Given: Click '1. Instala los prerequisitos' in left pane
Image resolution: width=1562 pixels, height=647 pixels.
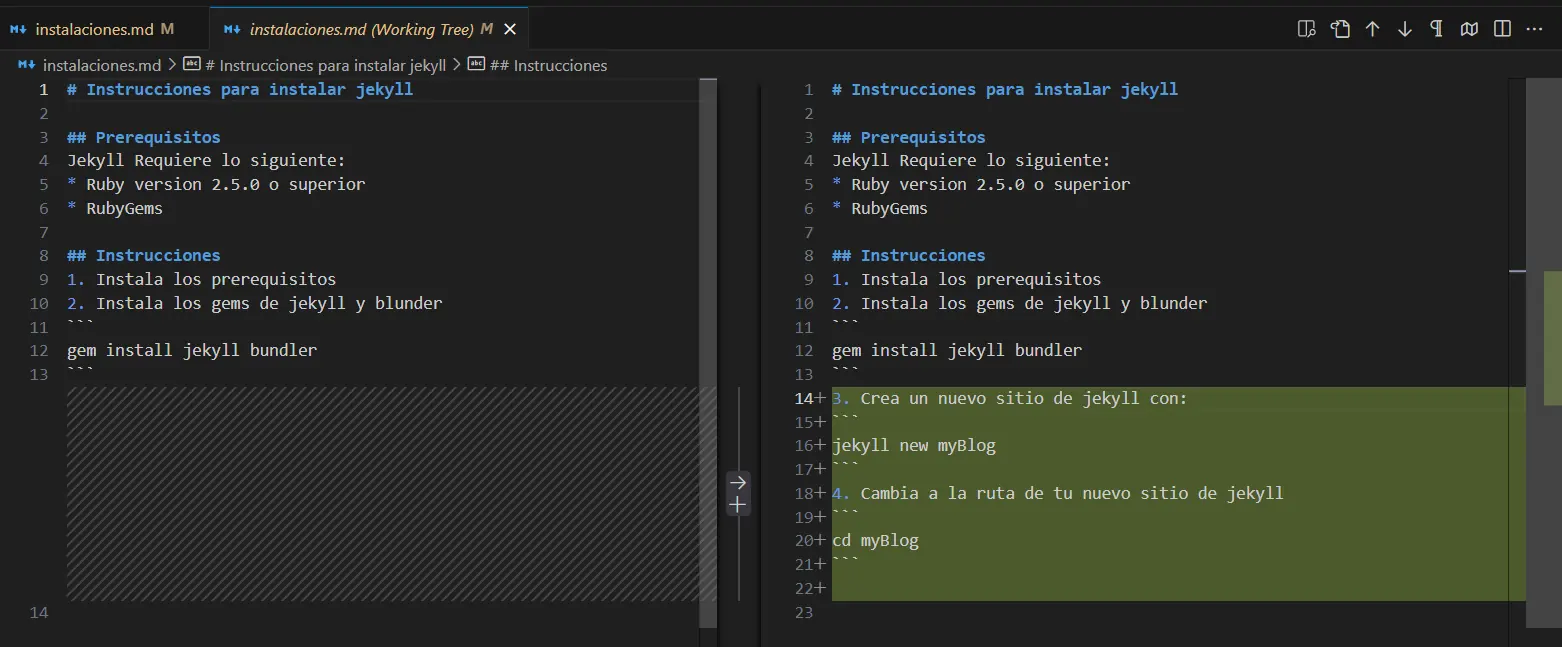Looking at the screenshot, I should 201,279.
